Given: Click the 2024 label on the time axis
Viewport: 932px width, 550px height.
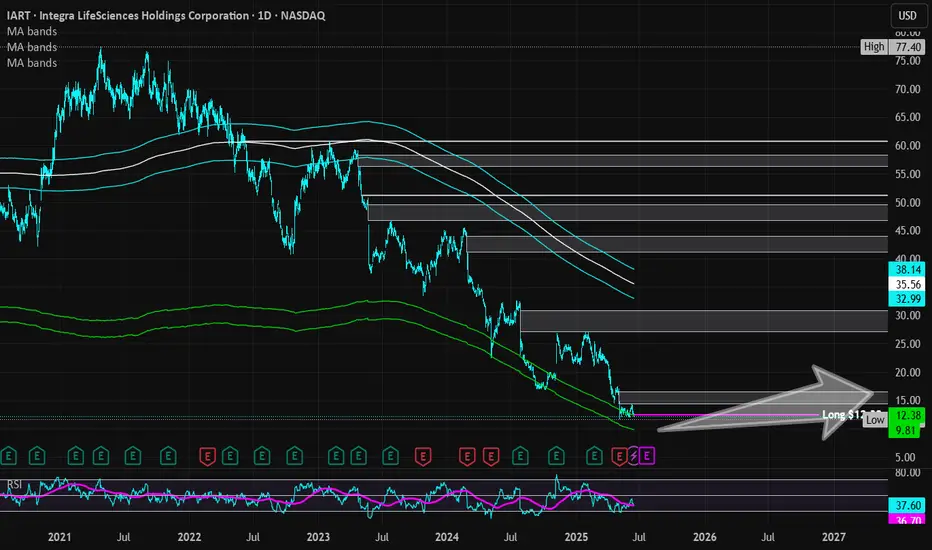Looking at the screenshot, I should pos(447,537).
